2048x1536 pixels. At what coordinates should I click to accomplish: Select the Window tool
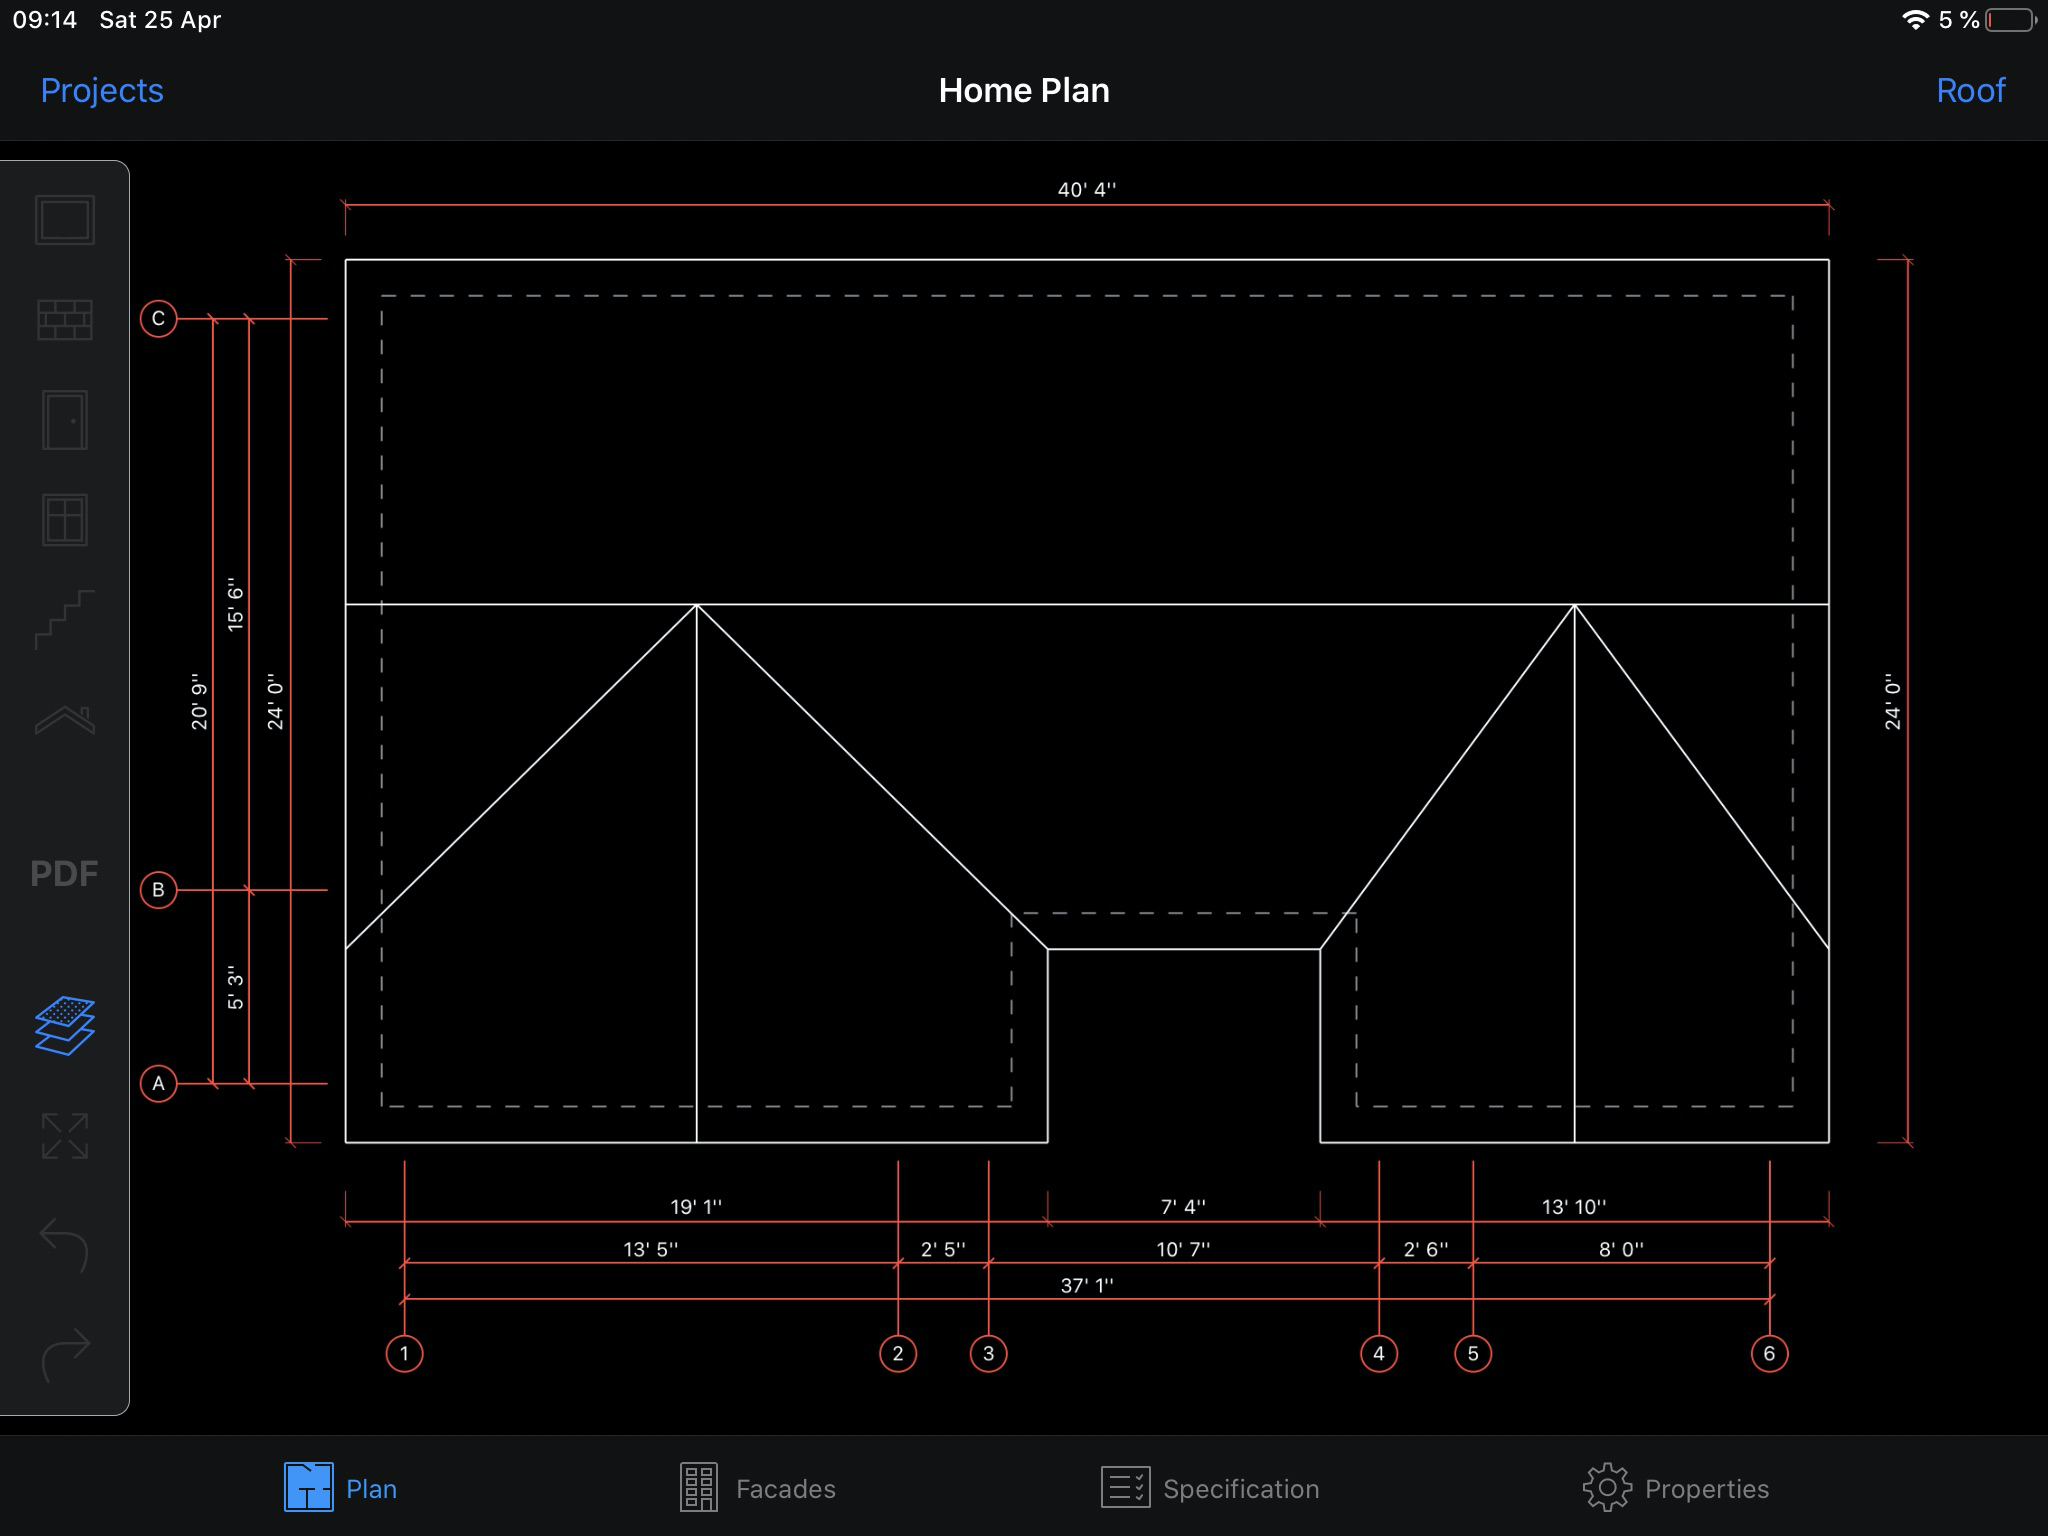(x=65, y=520)
